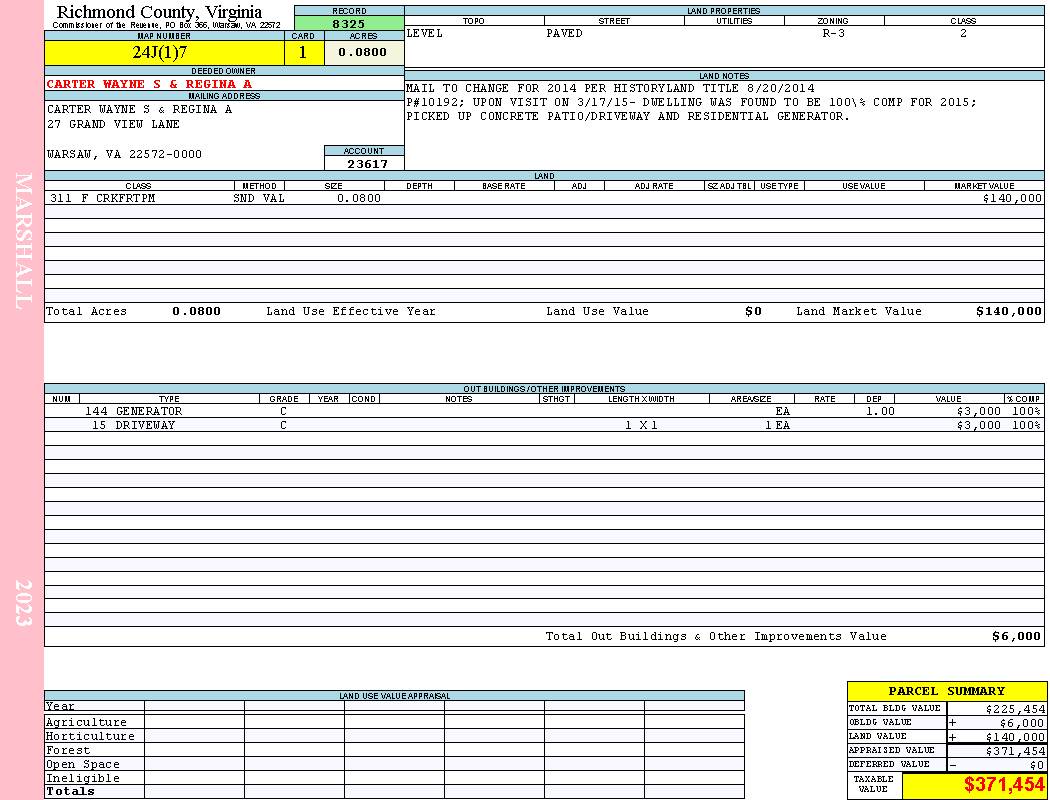
Task: Select the red taxable value $371,454
Action: 1004,785
